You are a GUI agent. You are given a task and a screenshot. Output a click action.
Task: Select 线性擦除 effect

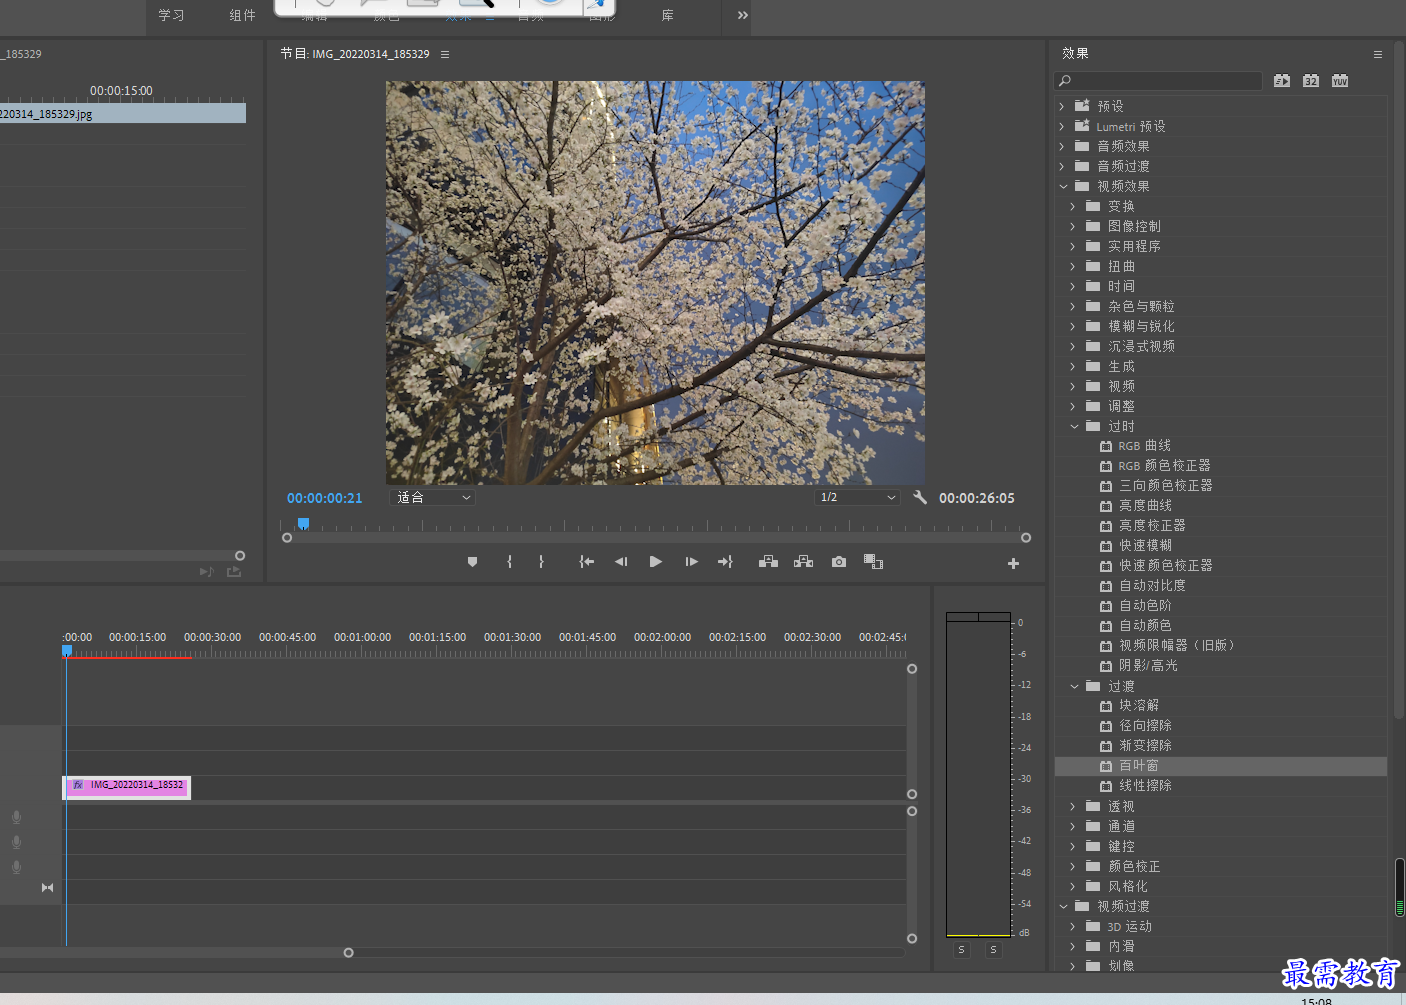pyautogui.click(x=1145, y=785)
